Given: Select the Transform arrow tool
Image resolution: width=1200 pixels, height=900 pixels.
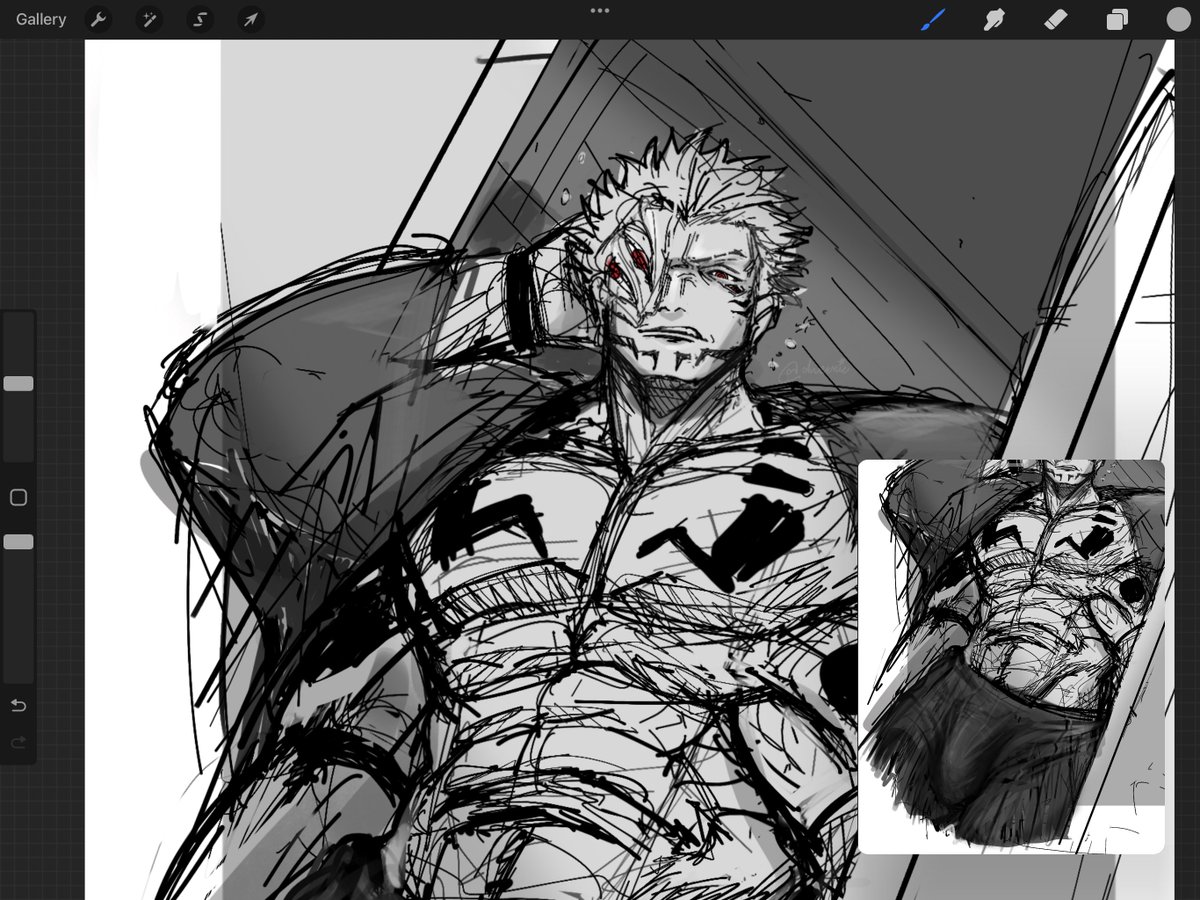Looking at the screenshot, I should tap(251, 19).
